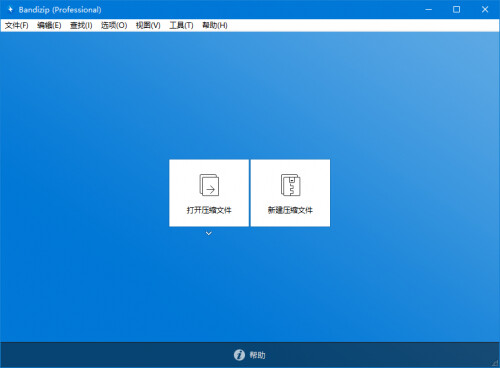Expand recent files chevron below open tile

[x=209, y=233]
